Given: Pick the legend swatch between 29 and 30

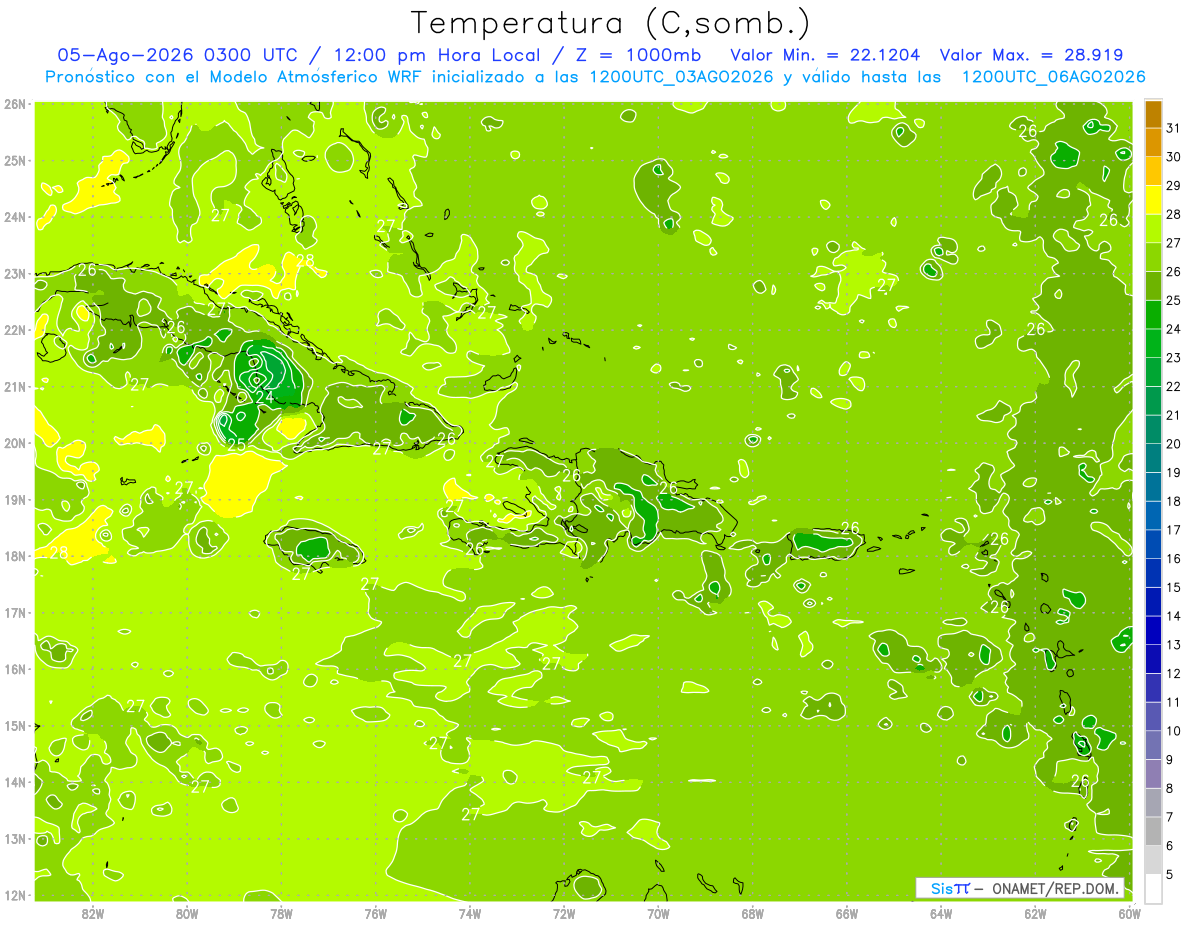Looking at the screenshot, I should [1153, 172].
